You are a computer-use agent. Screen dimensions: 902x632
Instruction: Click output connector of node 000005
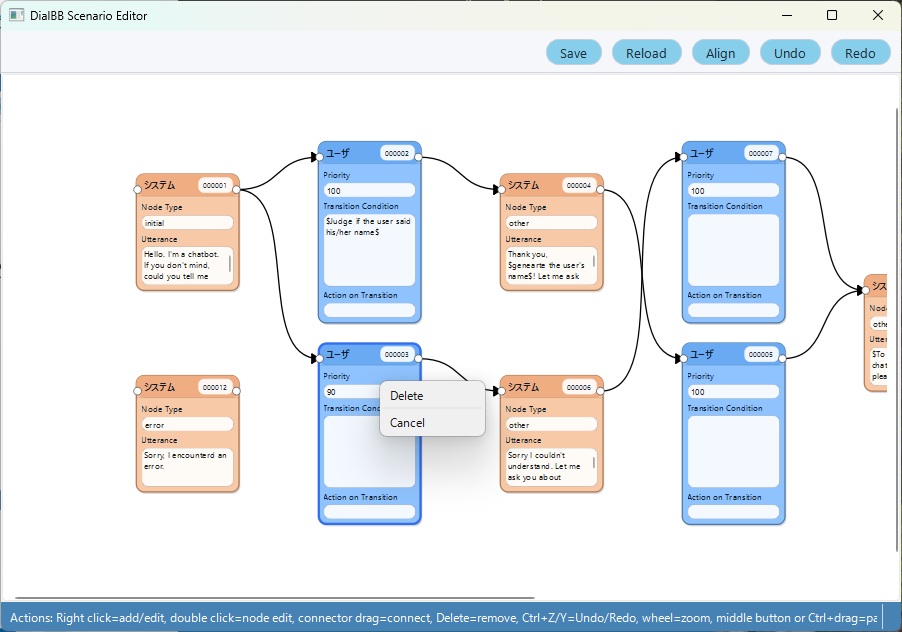[x=782, y=358]
